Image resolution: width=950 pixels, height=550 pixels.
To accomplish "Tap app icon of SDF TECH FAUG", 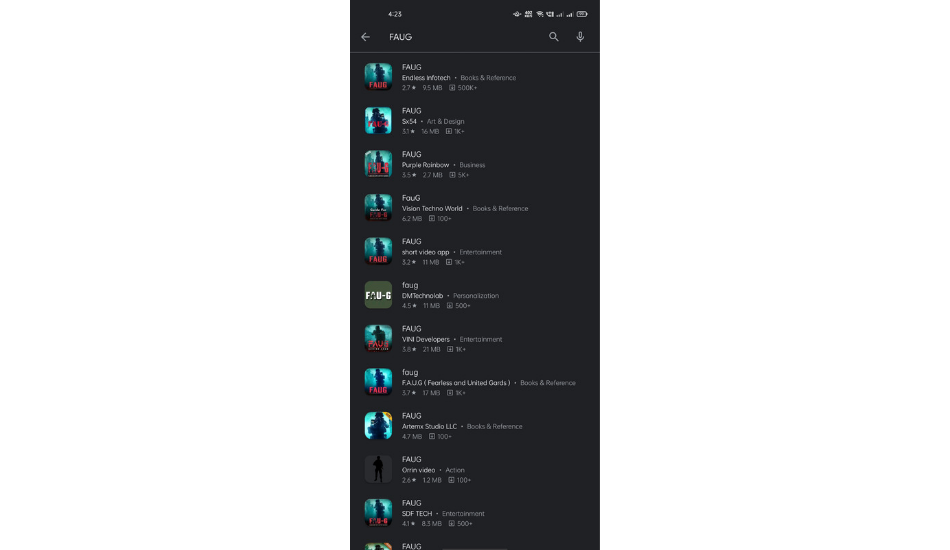I will (378, 513).
